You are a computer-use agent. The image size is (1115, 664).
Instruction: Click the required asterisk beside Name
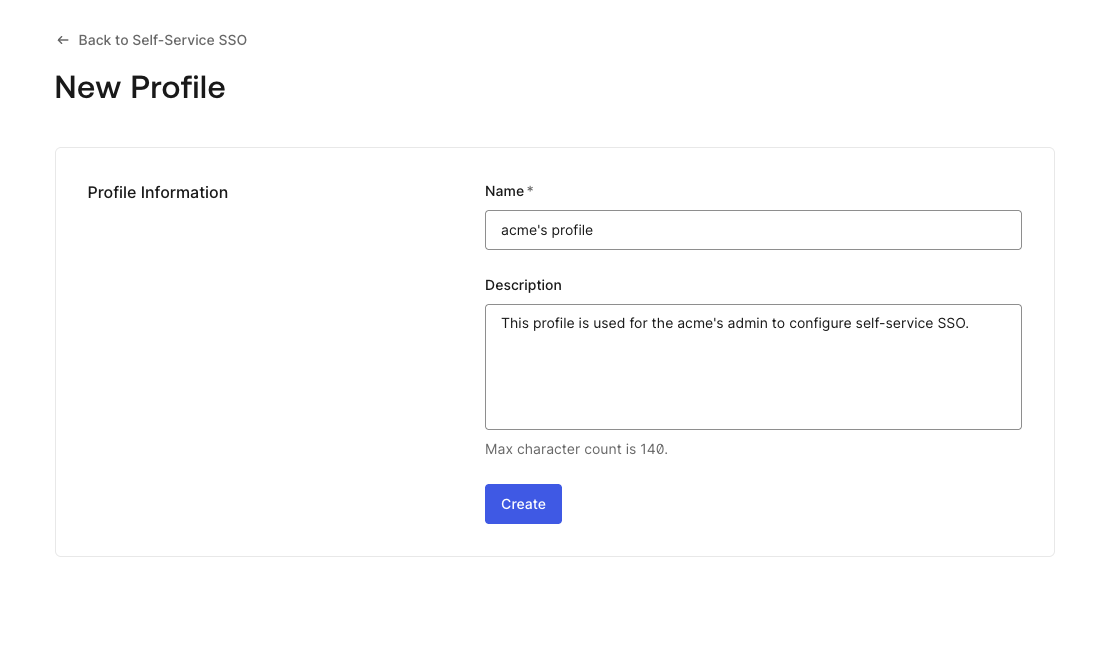point(530,190)
